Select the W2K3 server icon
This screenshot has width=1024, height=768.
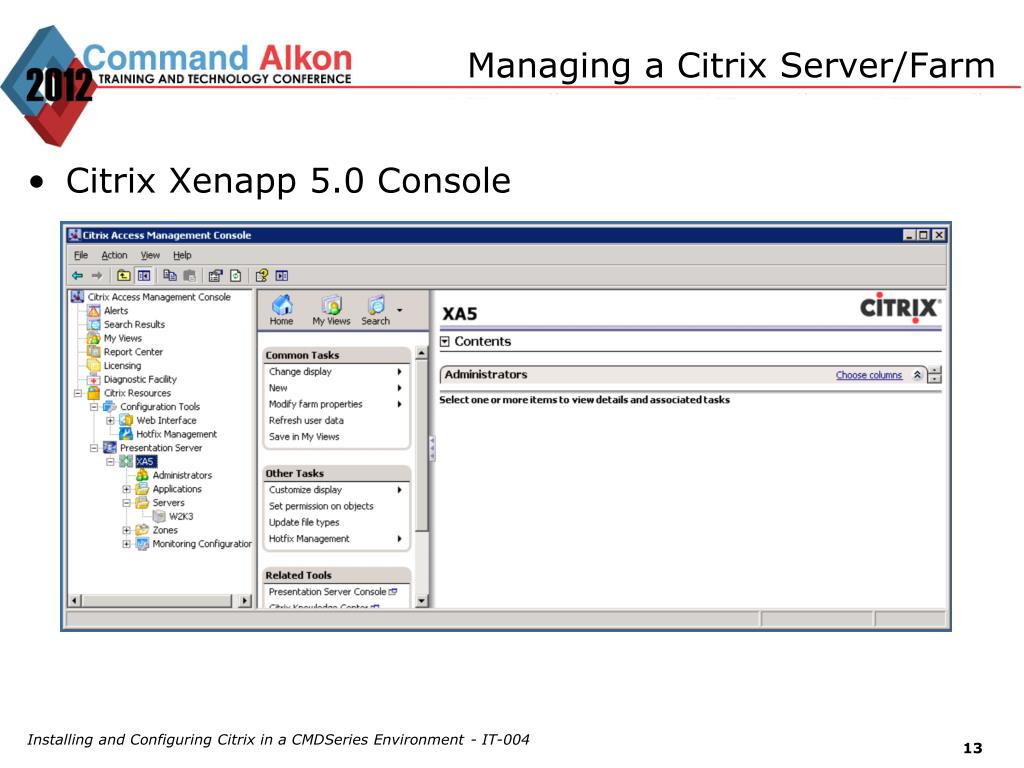(159, 516)
